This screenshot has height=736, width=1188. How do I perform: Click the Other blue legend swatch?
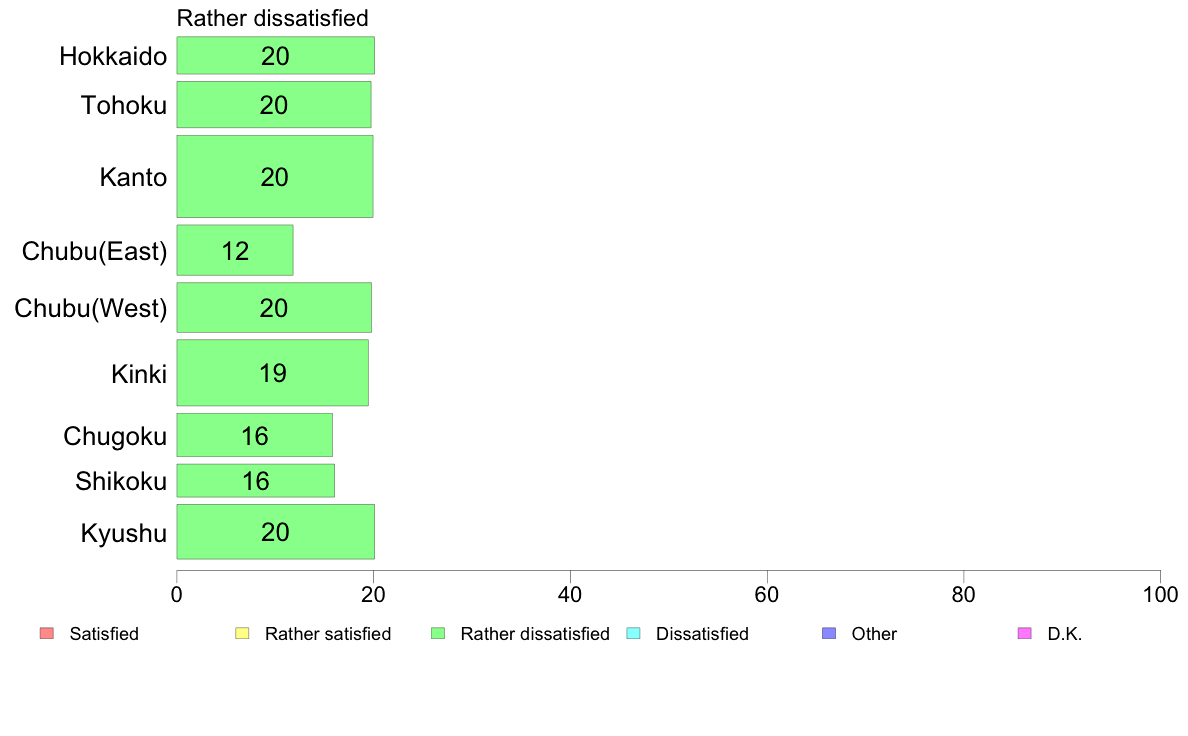tap(829, 633)
